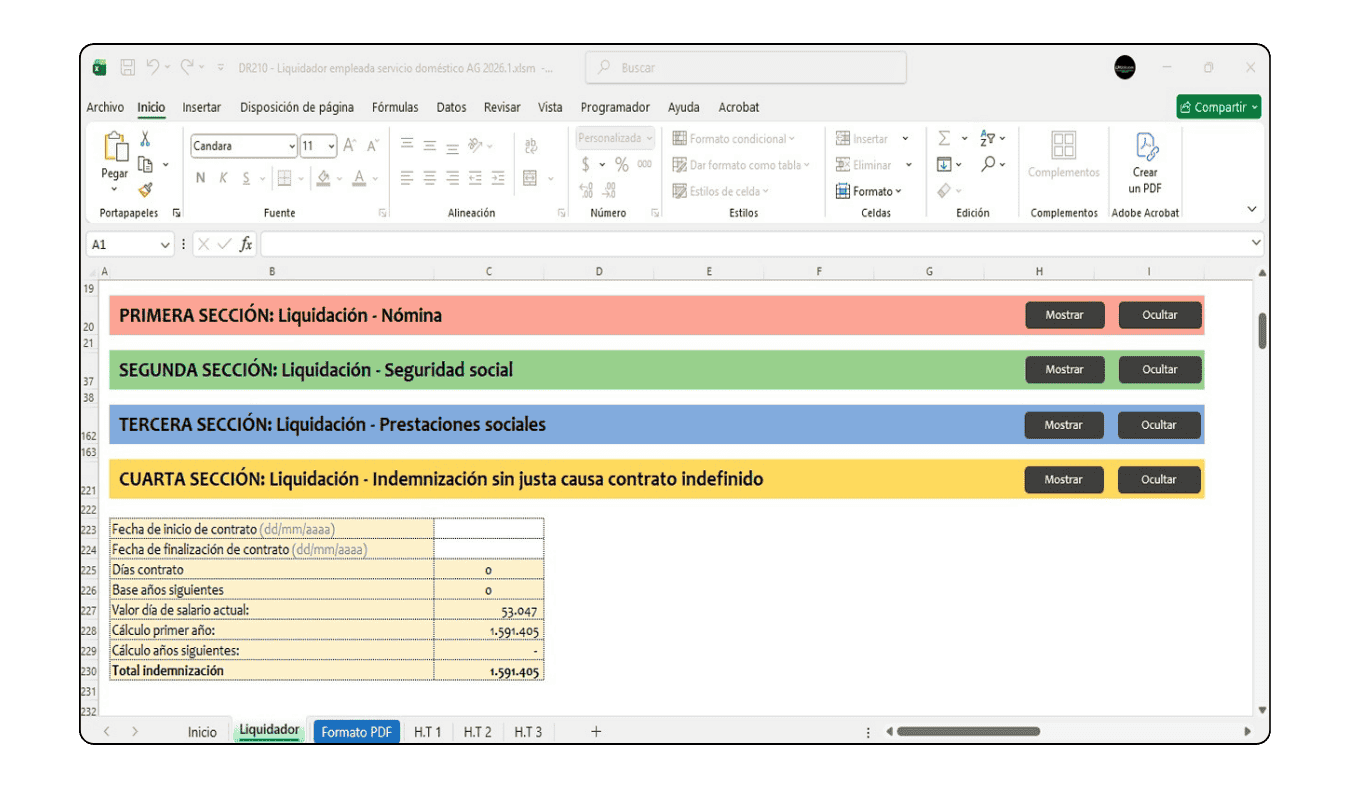Screen dimensions: 1350x788
Task: Open the Formato PDF sheet tab
Action: coord(356,731)
